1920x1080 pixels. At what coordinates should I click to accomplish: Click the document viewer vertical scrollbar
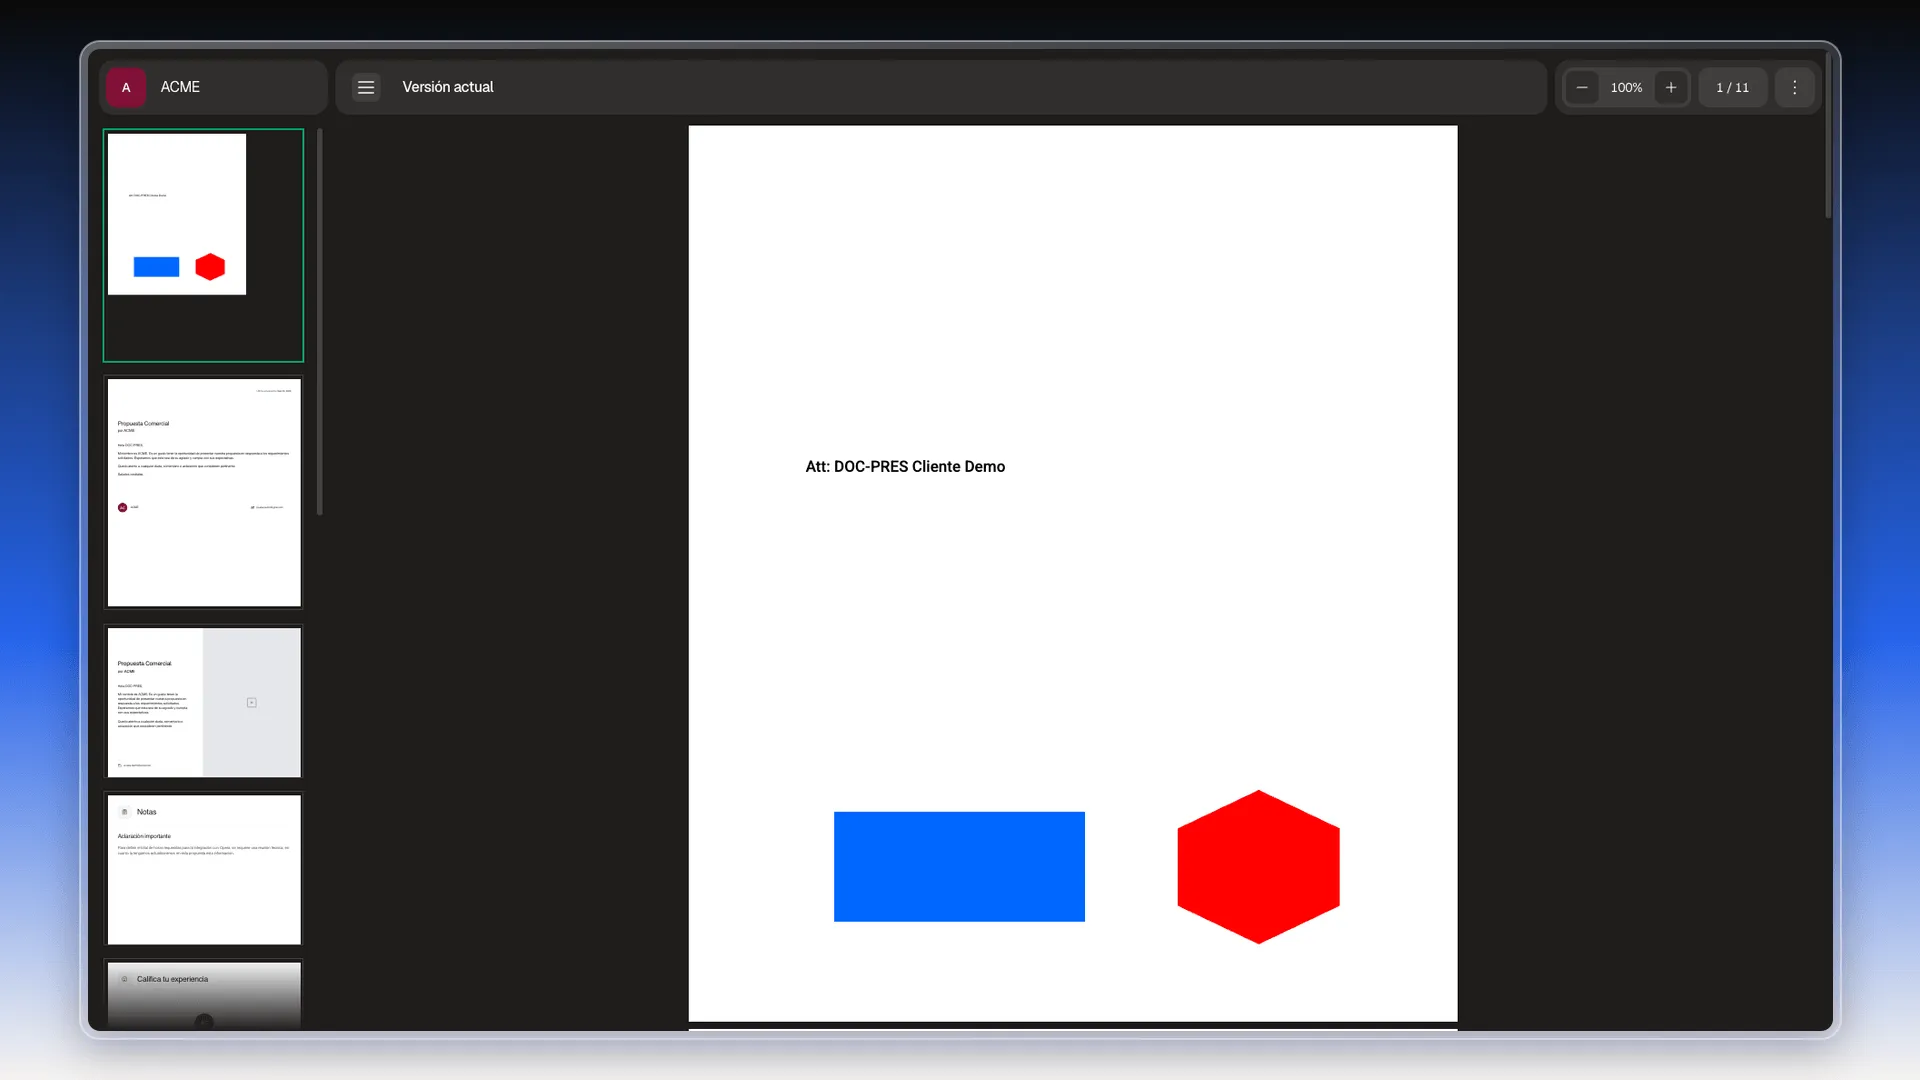1828,135
